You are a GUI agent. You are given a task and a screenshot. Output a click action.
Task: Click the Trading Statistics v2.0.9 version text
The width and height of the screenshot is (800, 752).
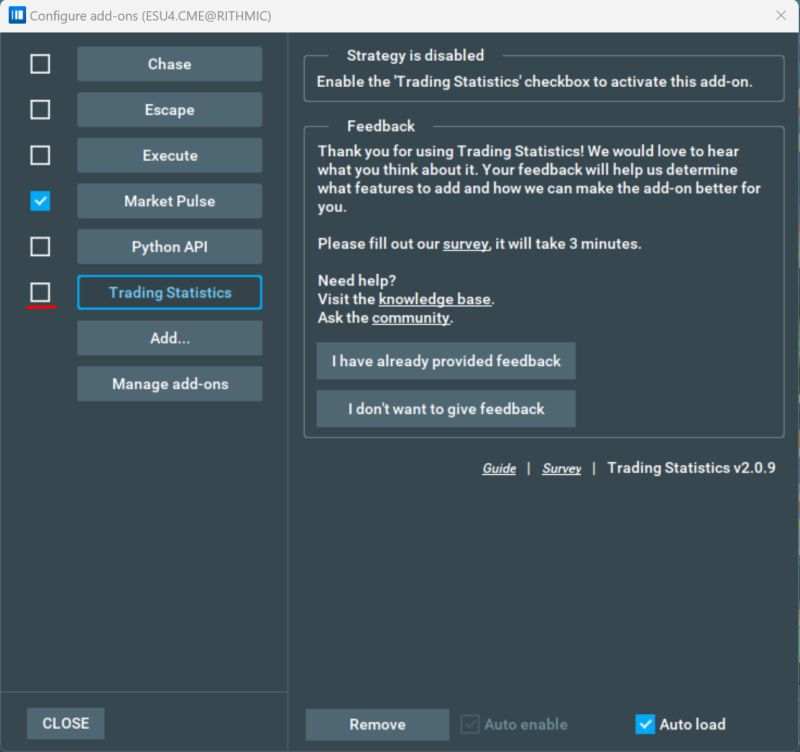click(691, 468)
